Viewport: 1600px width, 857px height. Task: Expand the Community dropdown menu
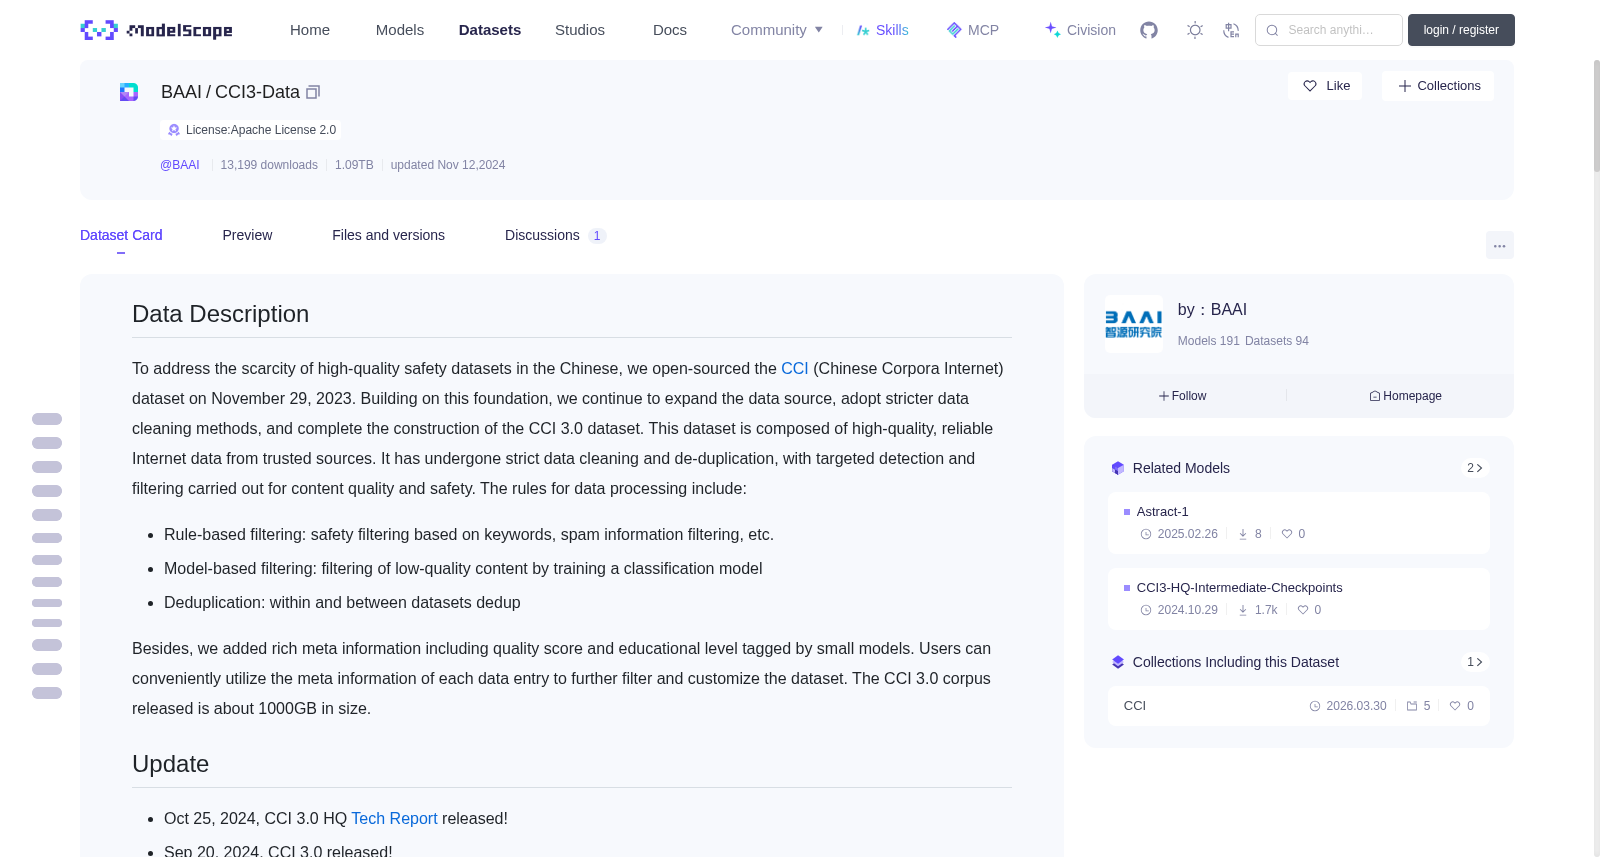click(777, 30)
